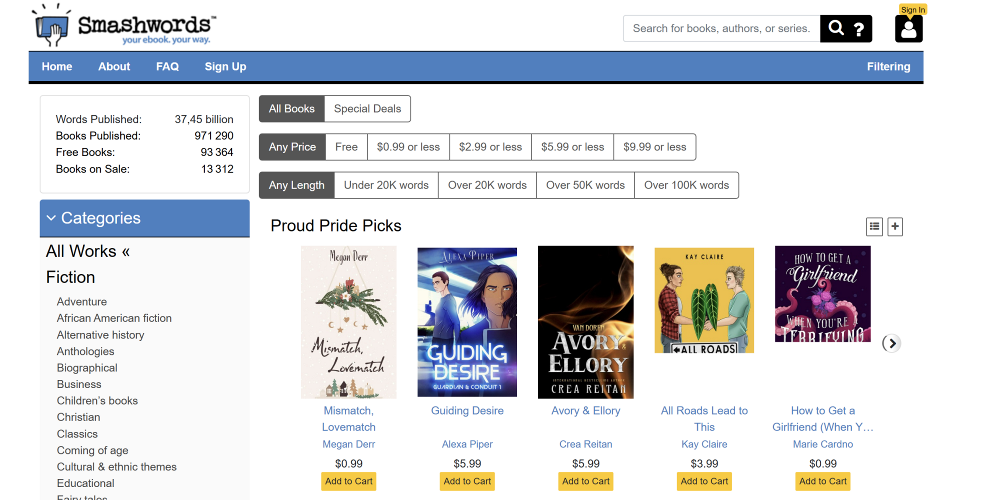Image resolution: width=1000 pixels, height=500 pixels.
Task: View author Alexa Piper
Action: pos(467,445)
